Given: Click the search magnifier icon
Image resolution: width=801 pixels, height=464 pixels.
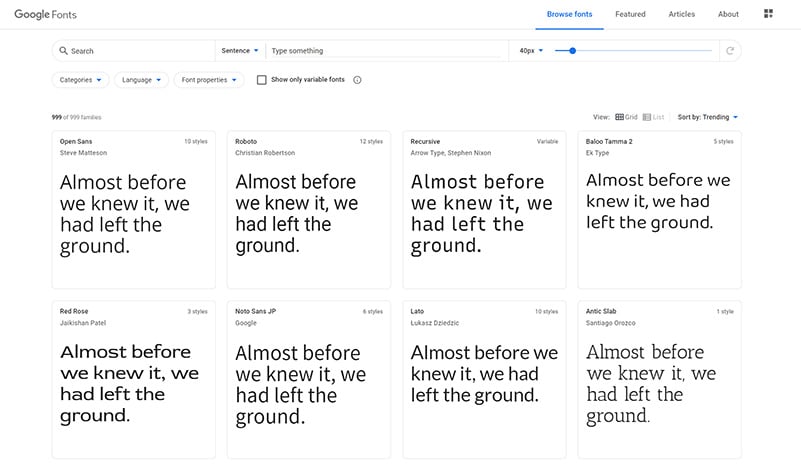Looking at the screenshot, I should point(63,51).
